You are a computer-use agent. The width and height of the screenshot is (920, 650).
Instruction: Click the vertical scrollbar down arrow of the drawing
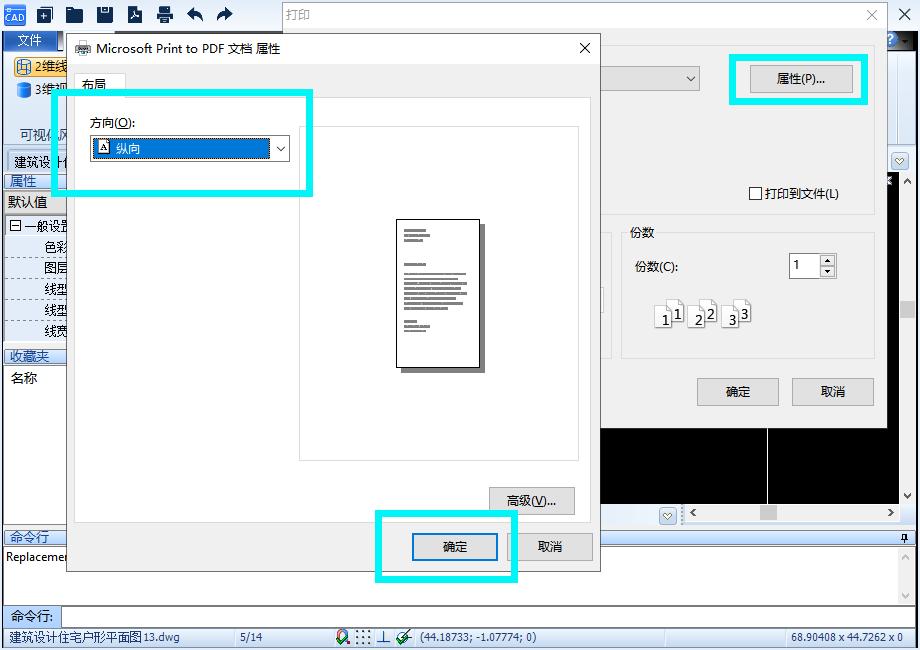[x=907, y=496]
